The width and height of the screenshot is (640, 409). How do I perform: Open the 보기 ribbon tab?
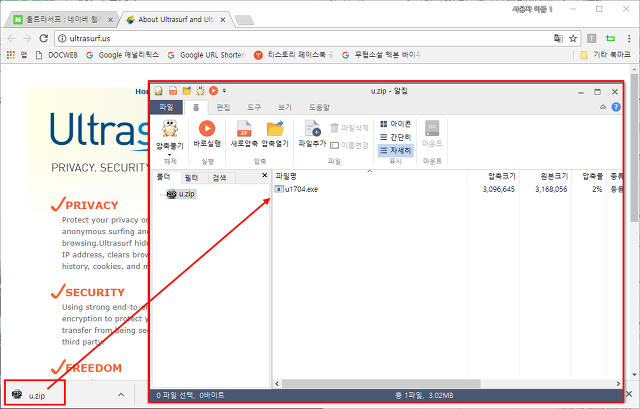coord(284,107)
